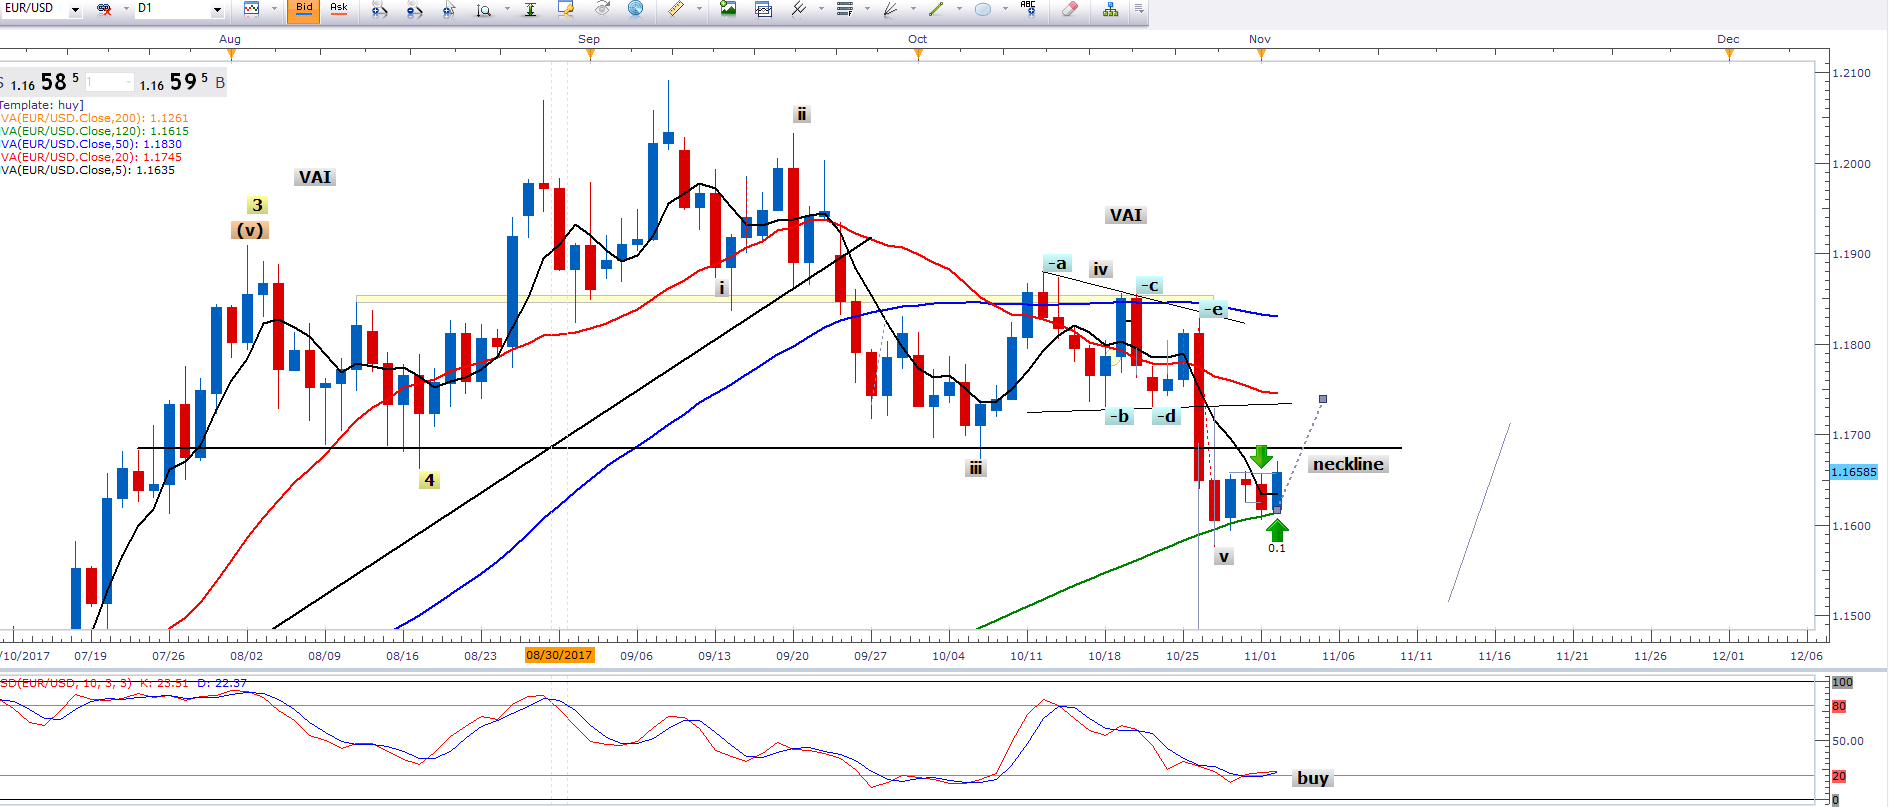
Task: Click the zoom in magnifier icon
Action: click(x=379, y=9)
